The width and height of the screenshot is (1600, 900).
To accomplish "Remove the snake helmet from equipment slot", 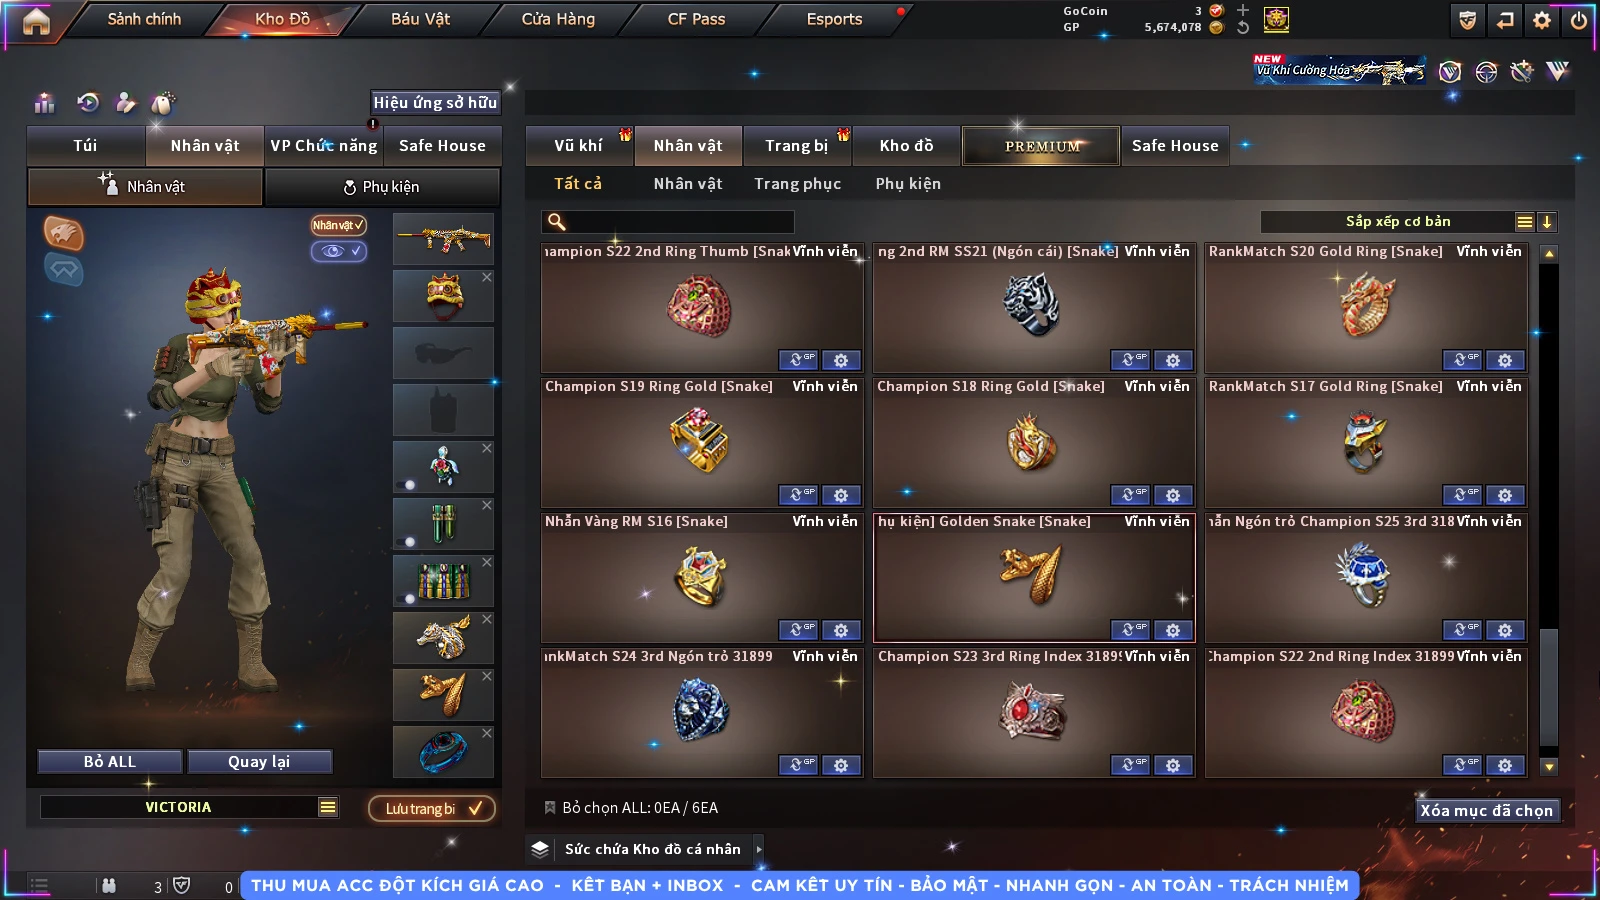I will 487,277.
